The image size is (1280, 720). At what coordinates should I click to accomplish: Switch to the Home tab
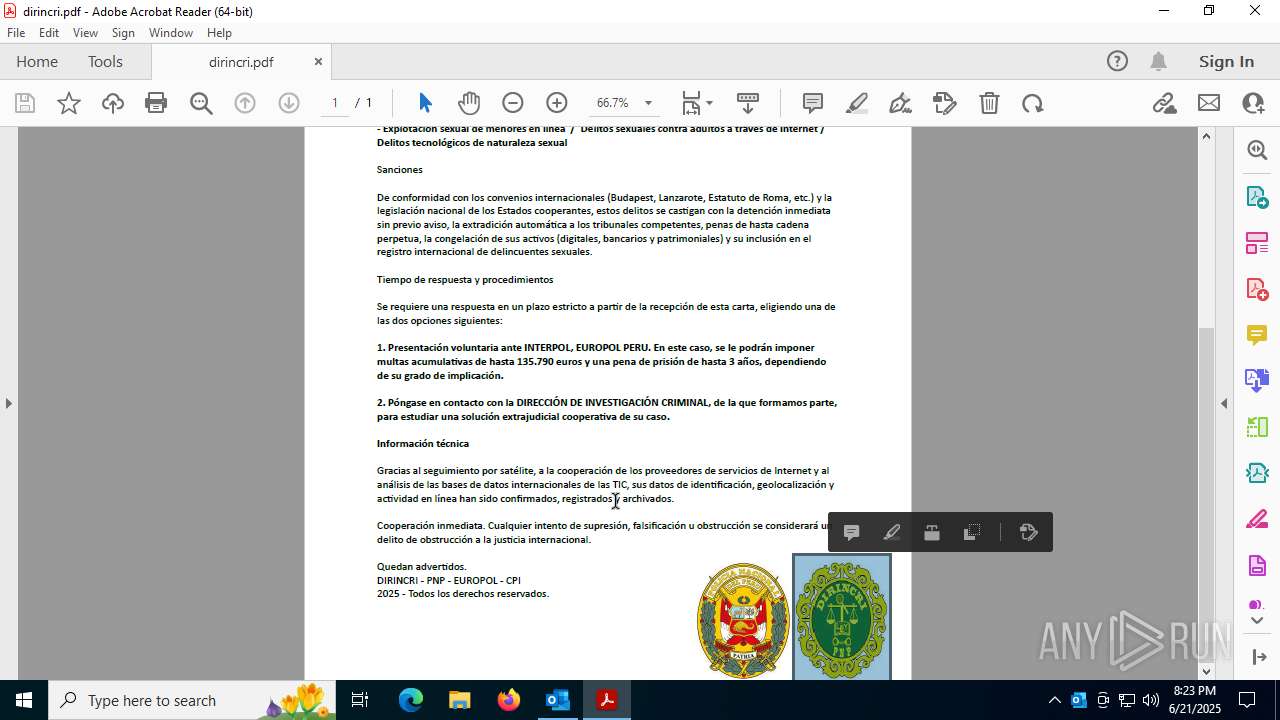tap(37, 61)
